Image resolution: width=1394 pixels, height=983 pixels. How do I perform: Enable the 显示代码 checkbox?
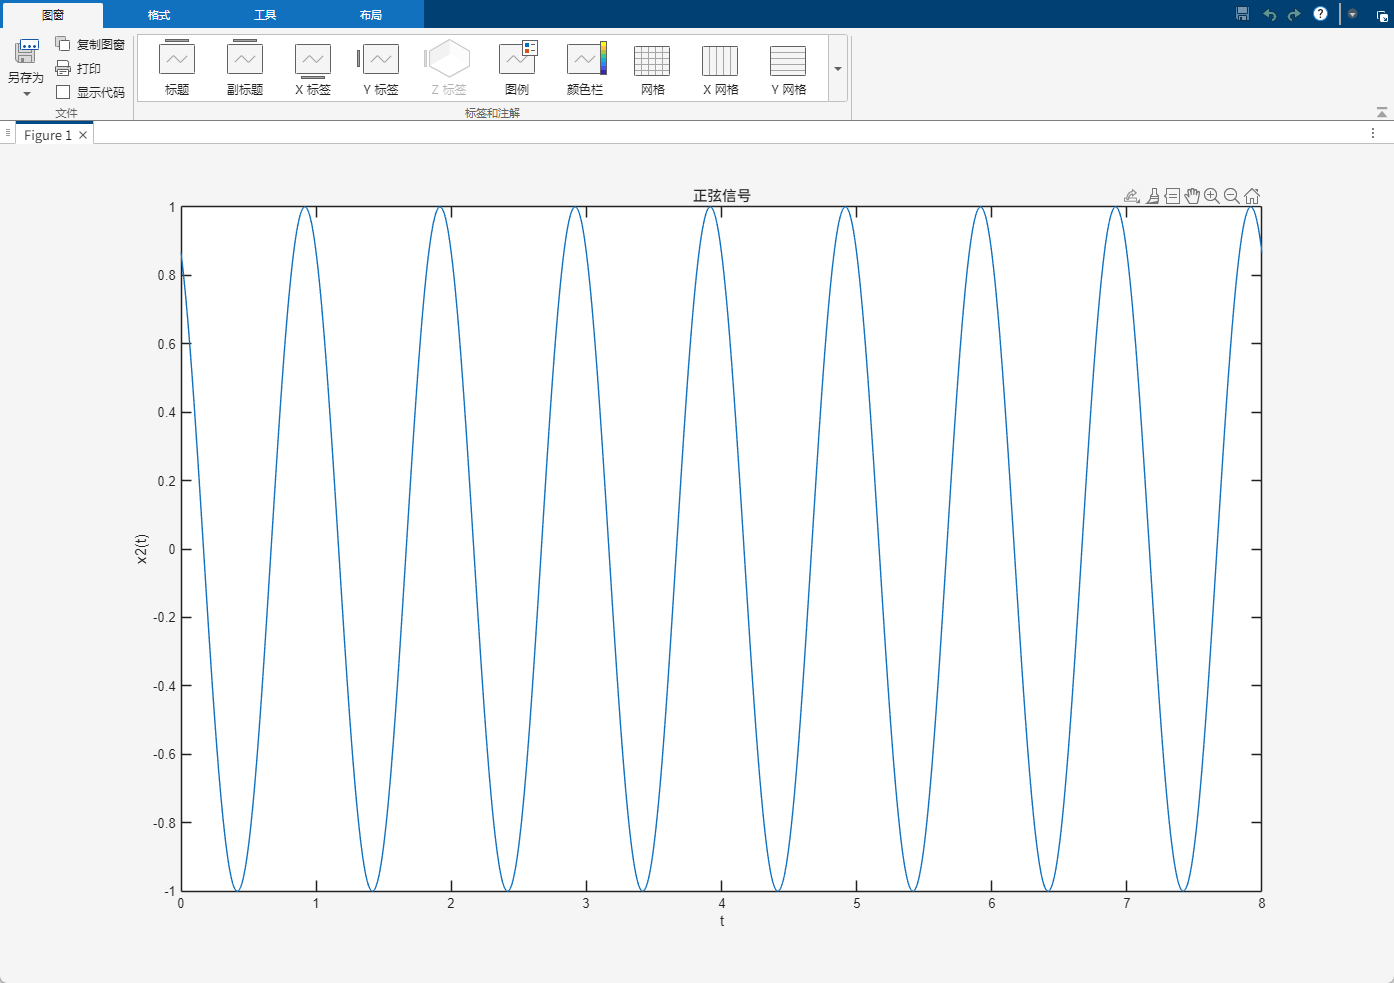click(63, 92)
